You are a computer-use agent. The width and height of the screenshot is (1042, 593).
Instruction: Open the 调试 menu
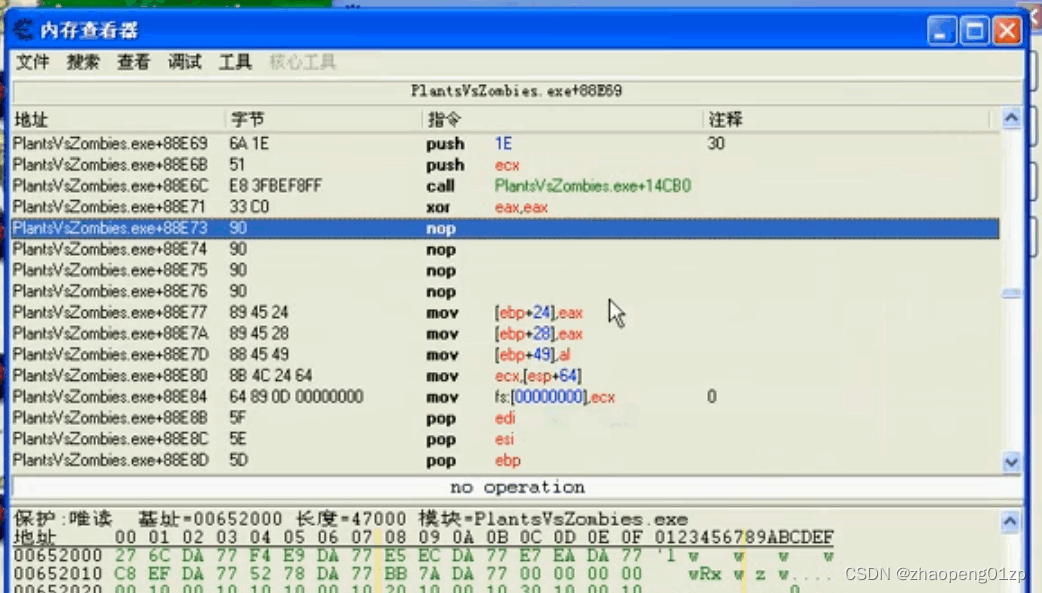coord(185,62)
